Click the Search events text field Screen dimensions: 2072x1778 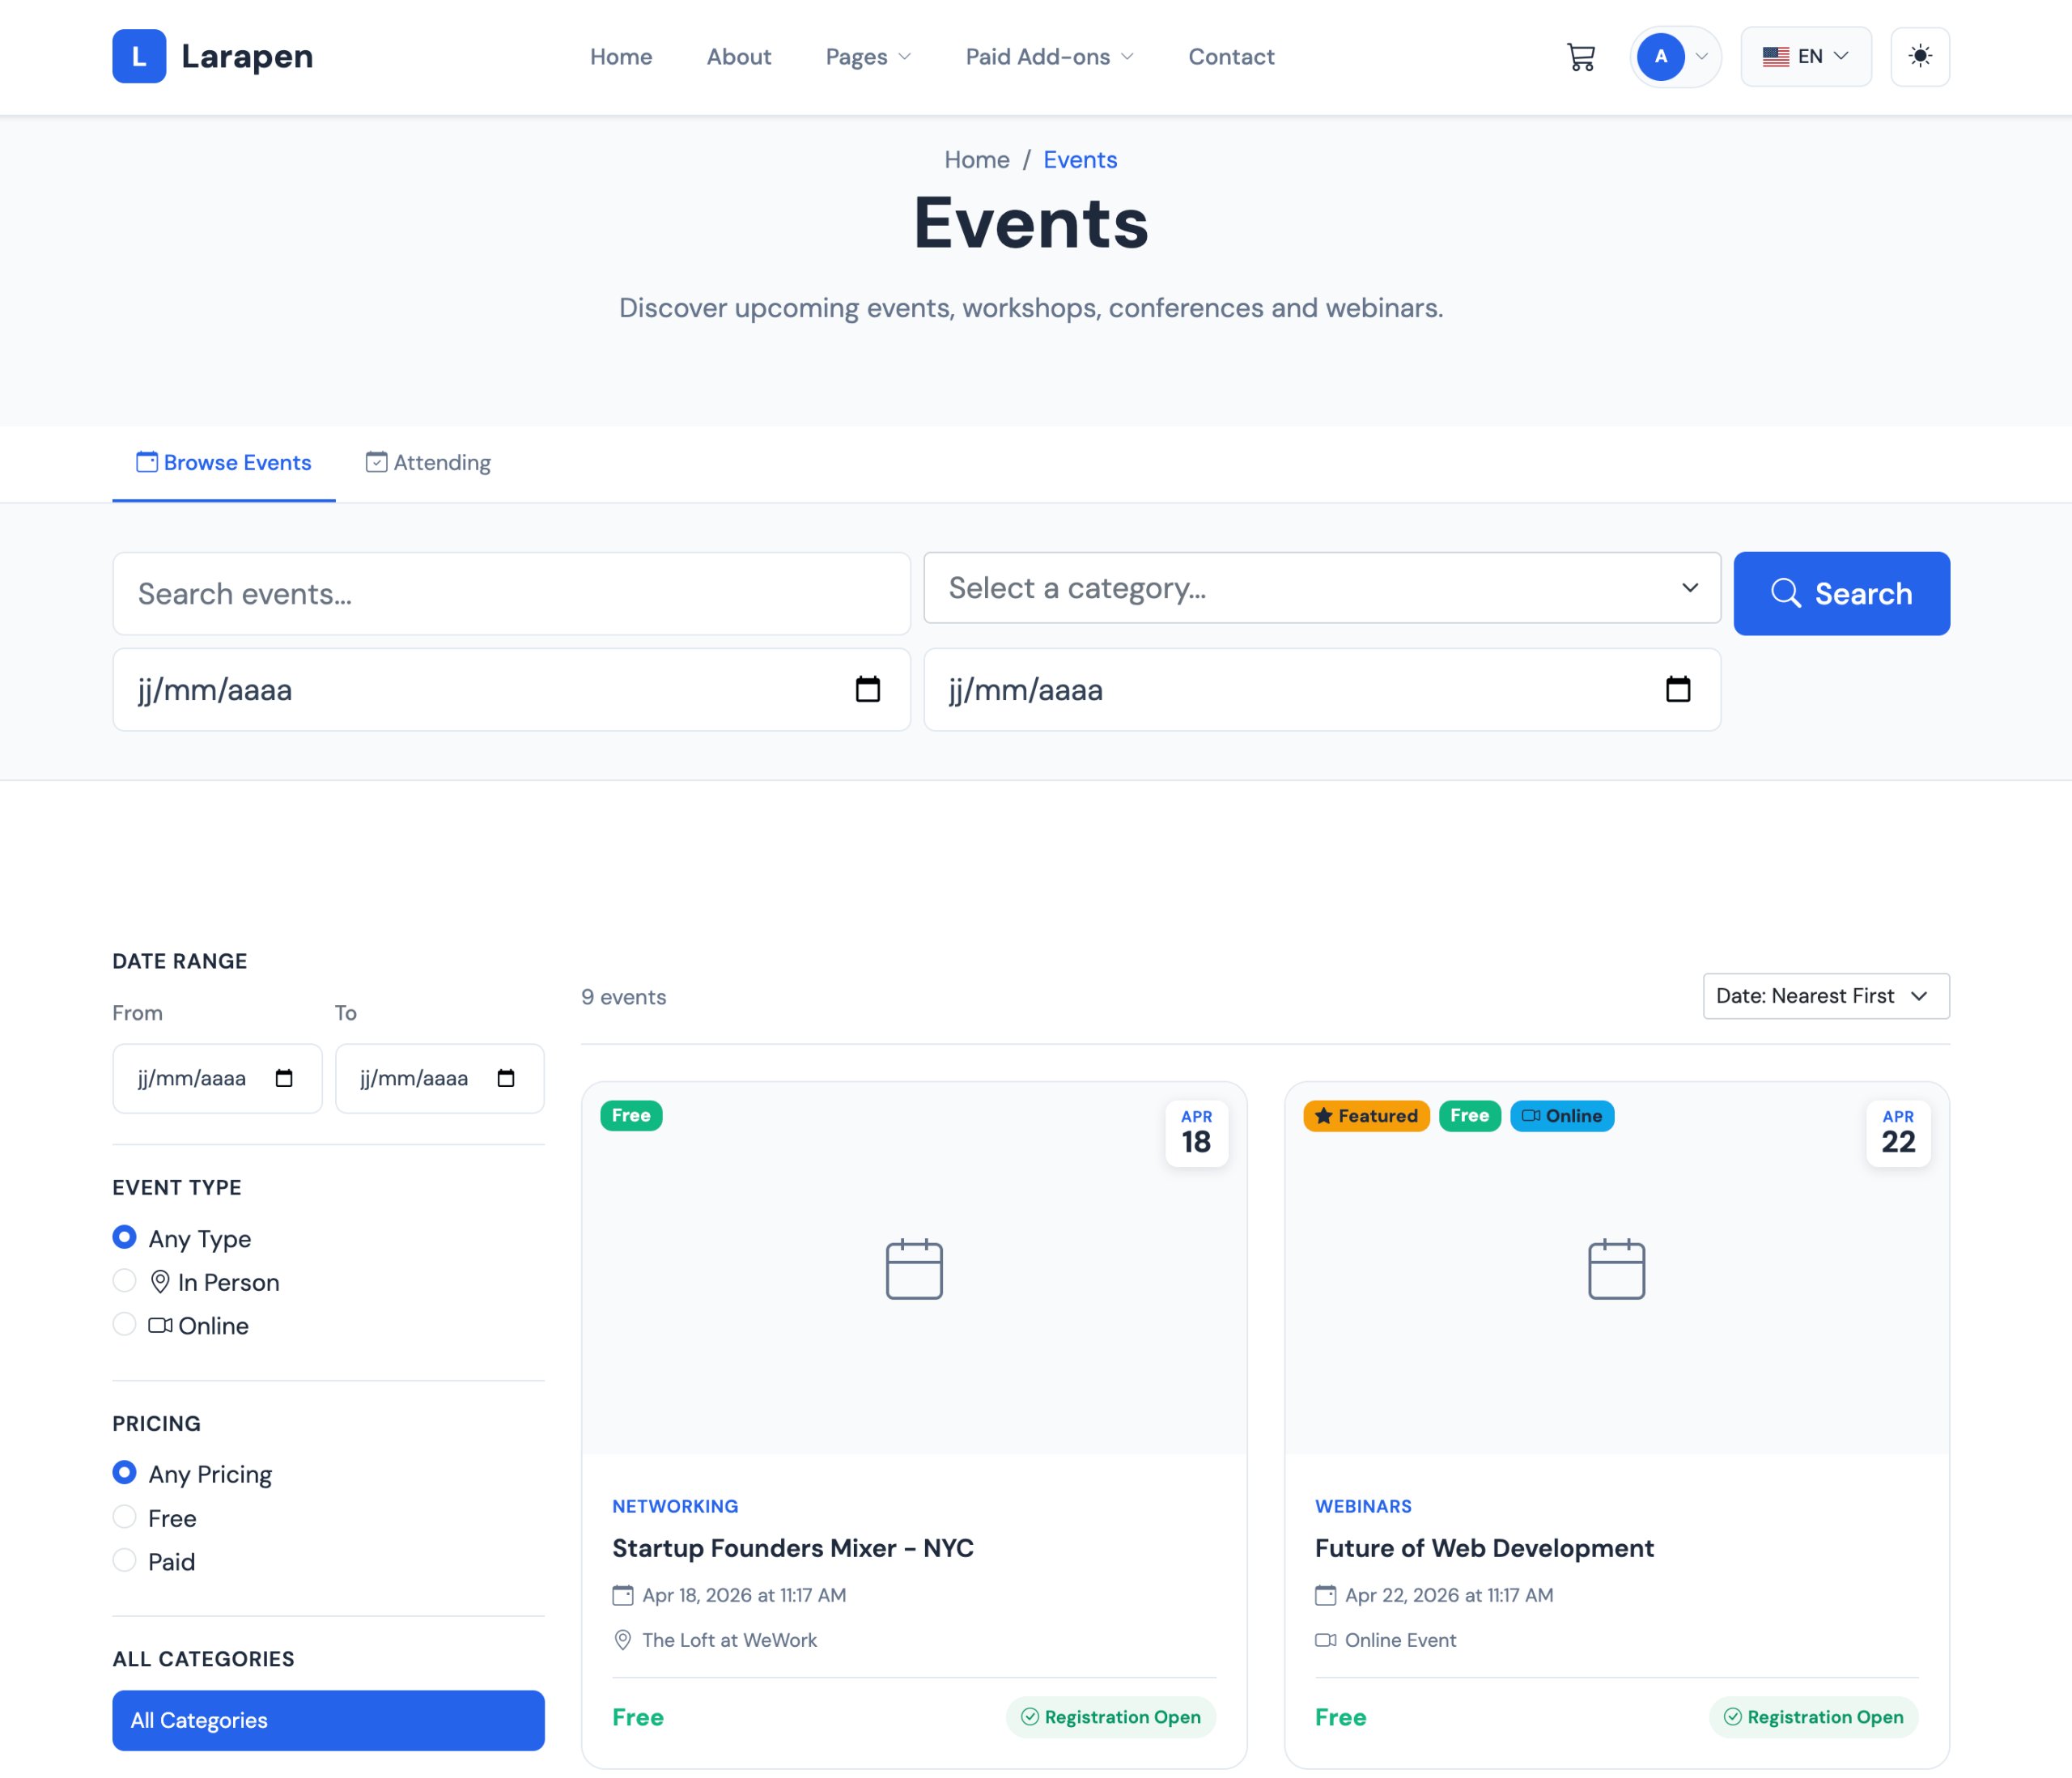point(511,594)
